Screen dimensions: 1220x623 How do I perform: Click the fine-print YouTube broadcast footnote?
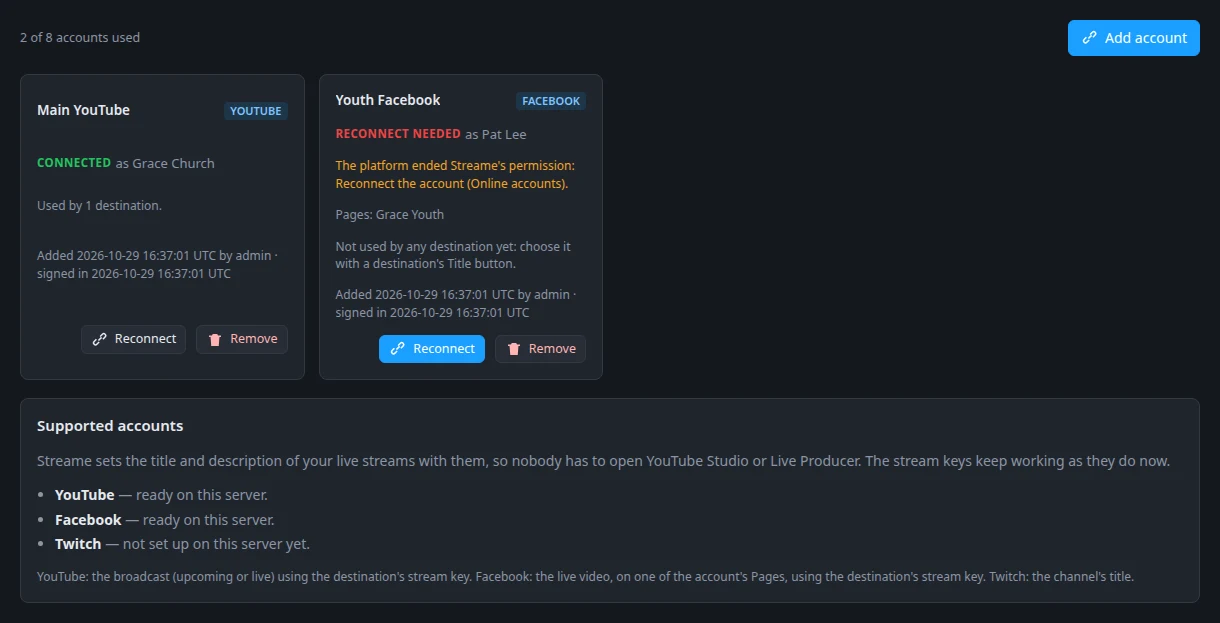(x=585, y=577)
